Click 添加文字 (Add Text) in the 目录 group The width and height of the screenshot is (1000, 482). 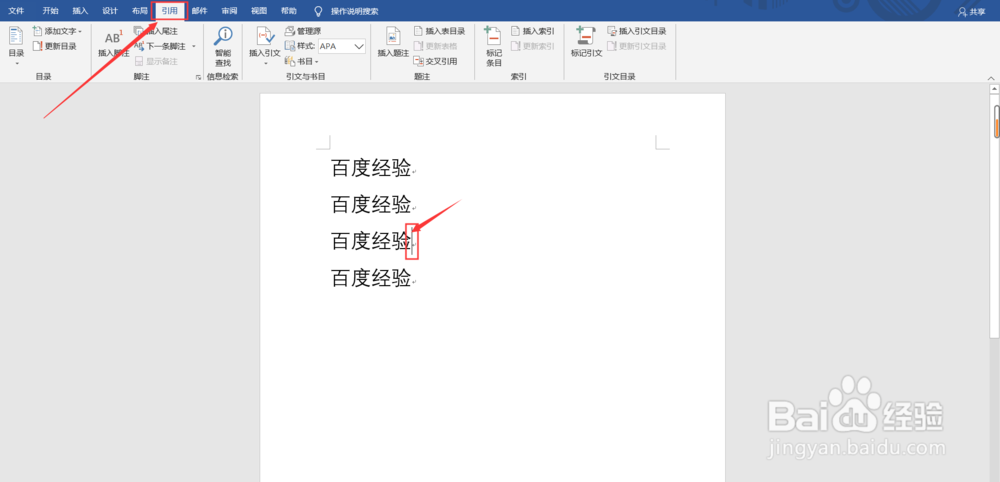coord(57,31)
